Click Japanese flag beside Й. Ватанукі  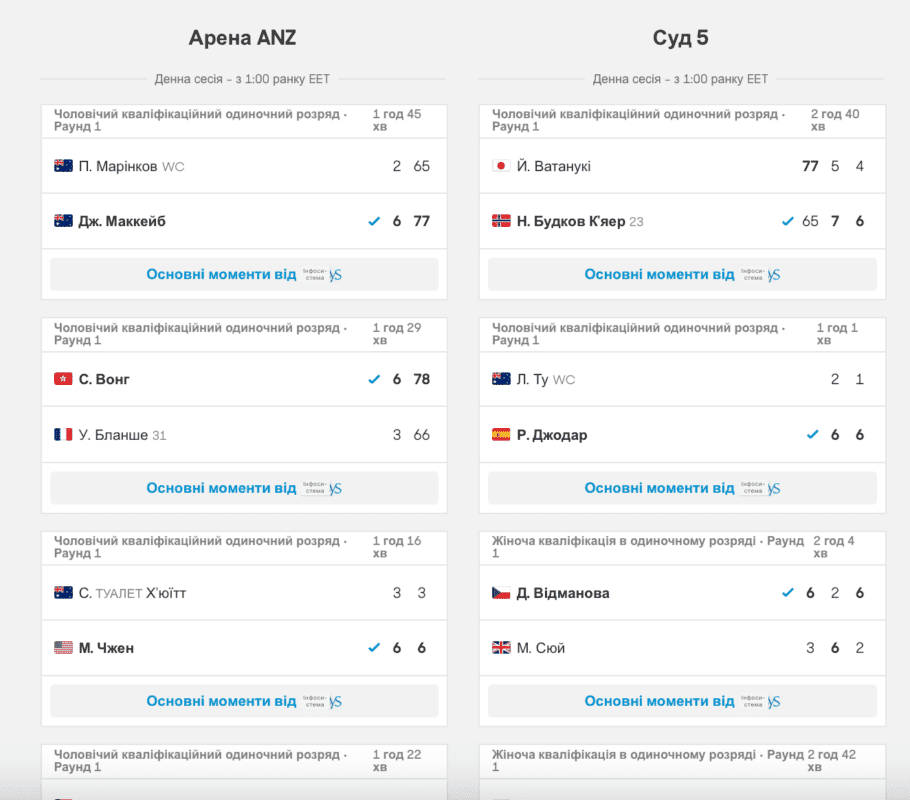tap(502, 166)
